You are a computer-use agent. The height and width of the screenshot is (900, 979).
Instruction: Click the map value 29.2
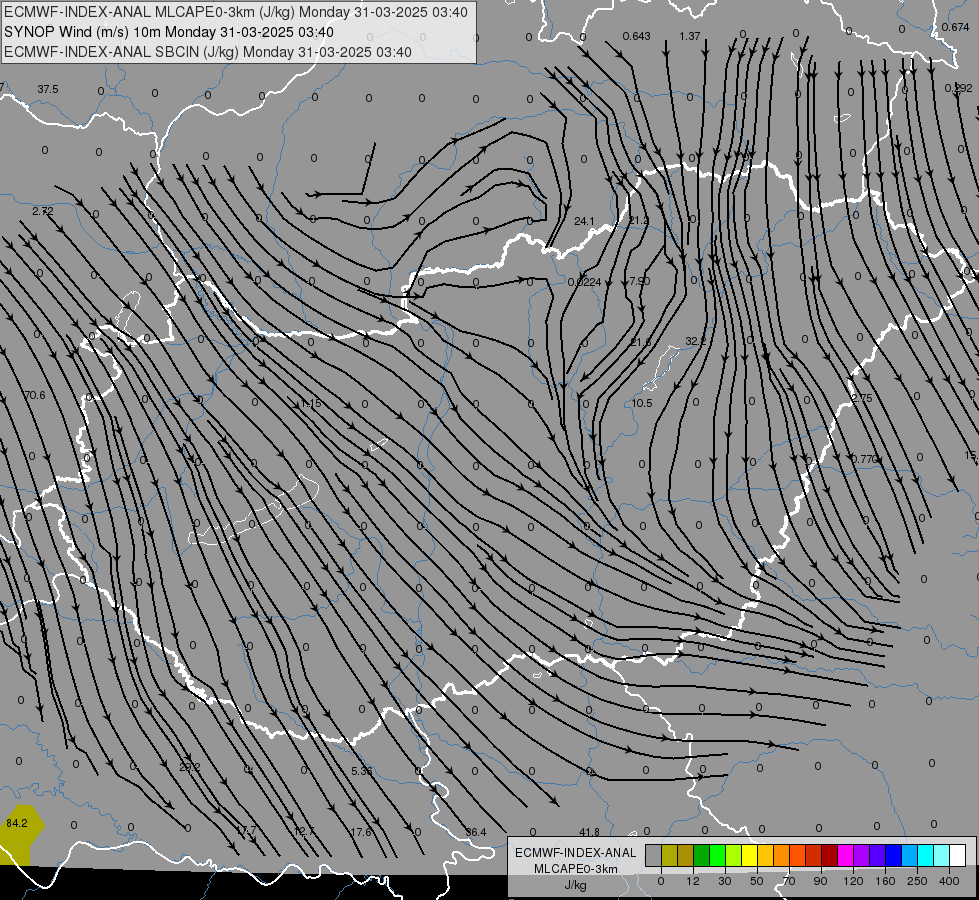[x=189, y=767]
